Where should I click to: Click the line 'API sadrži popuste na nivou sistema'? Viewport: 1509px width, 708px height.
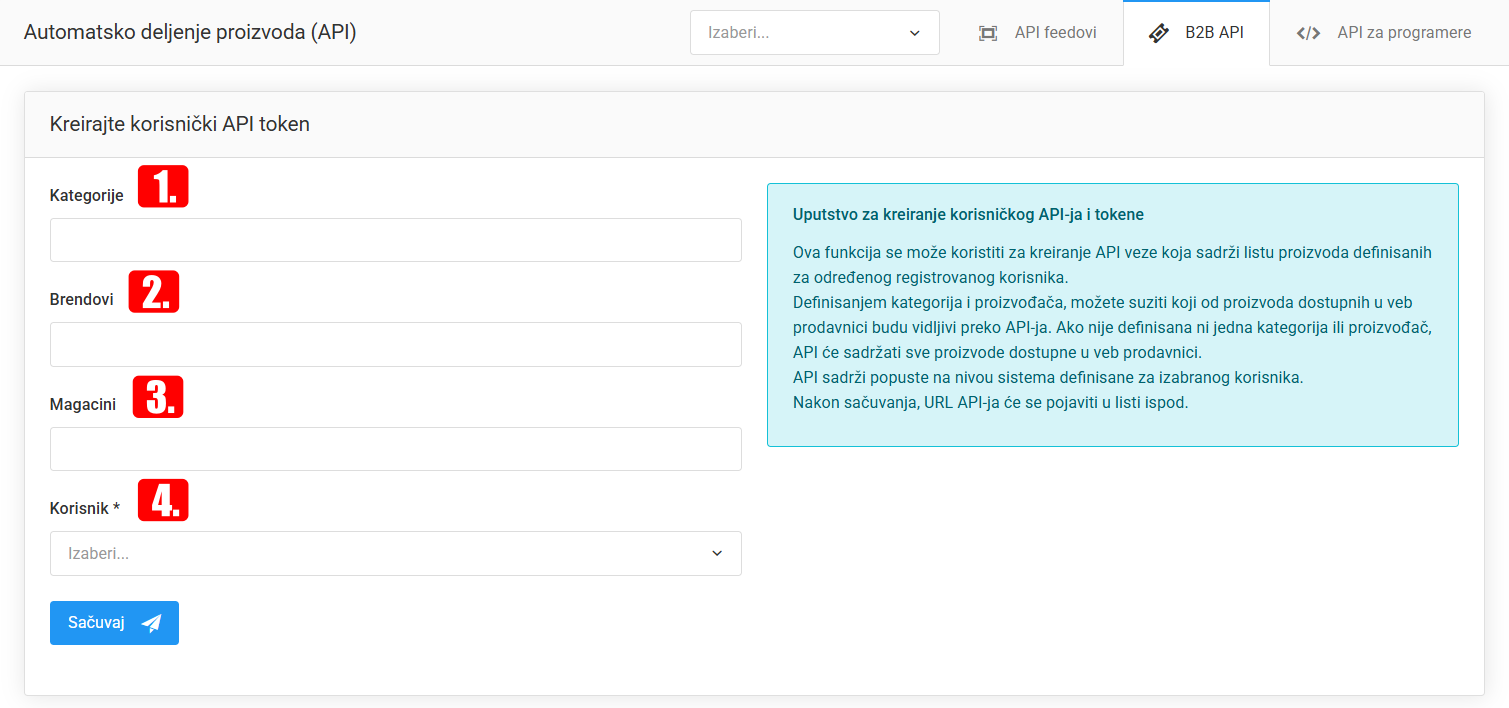pos(1048,378)
